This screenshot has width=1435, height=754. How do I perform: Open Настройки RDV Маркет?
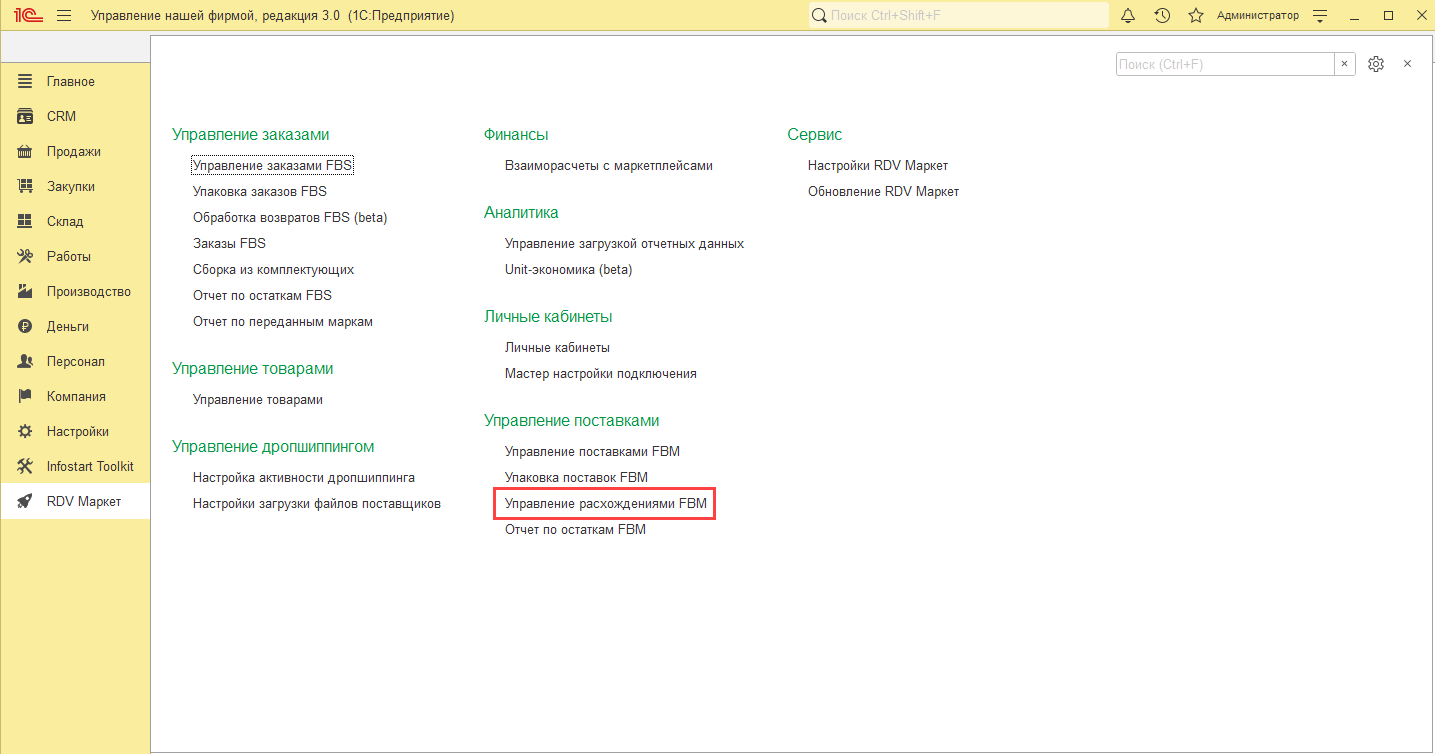click(878, 165)
